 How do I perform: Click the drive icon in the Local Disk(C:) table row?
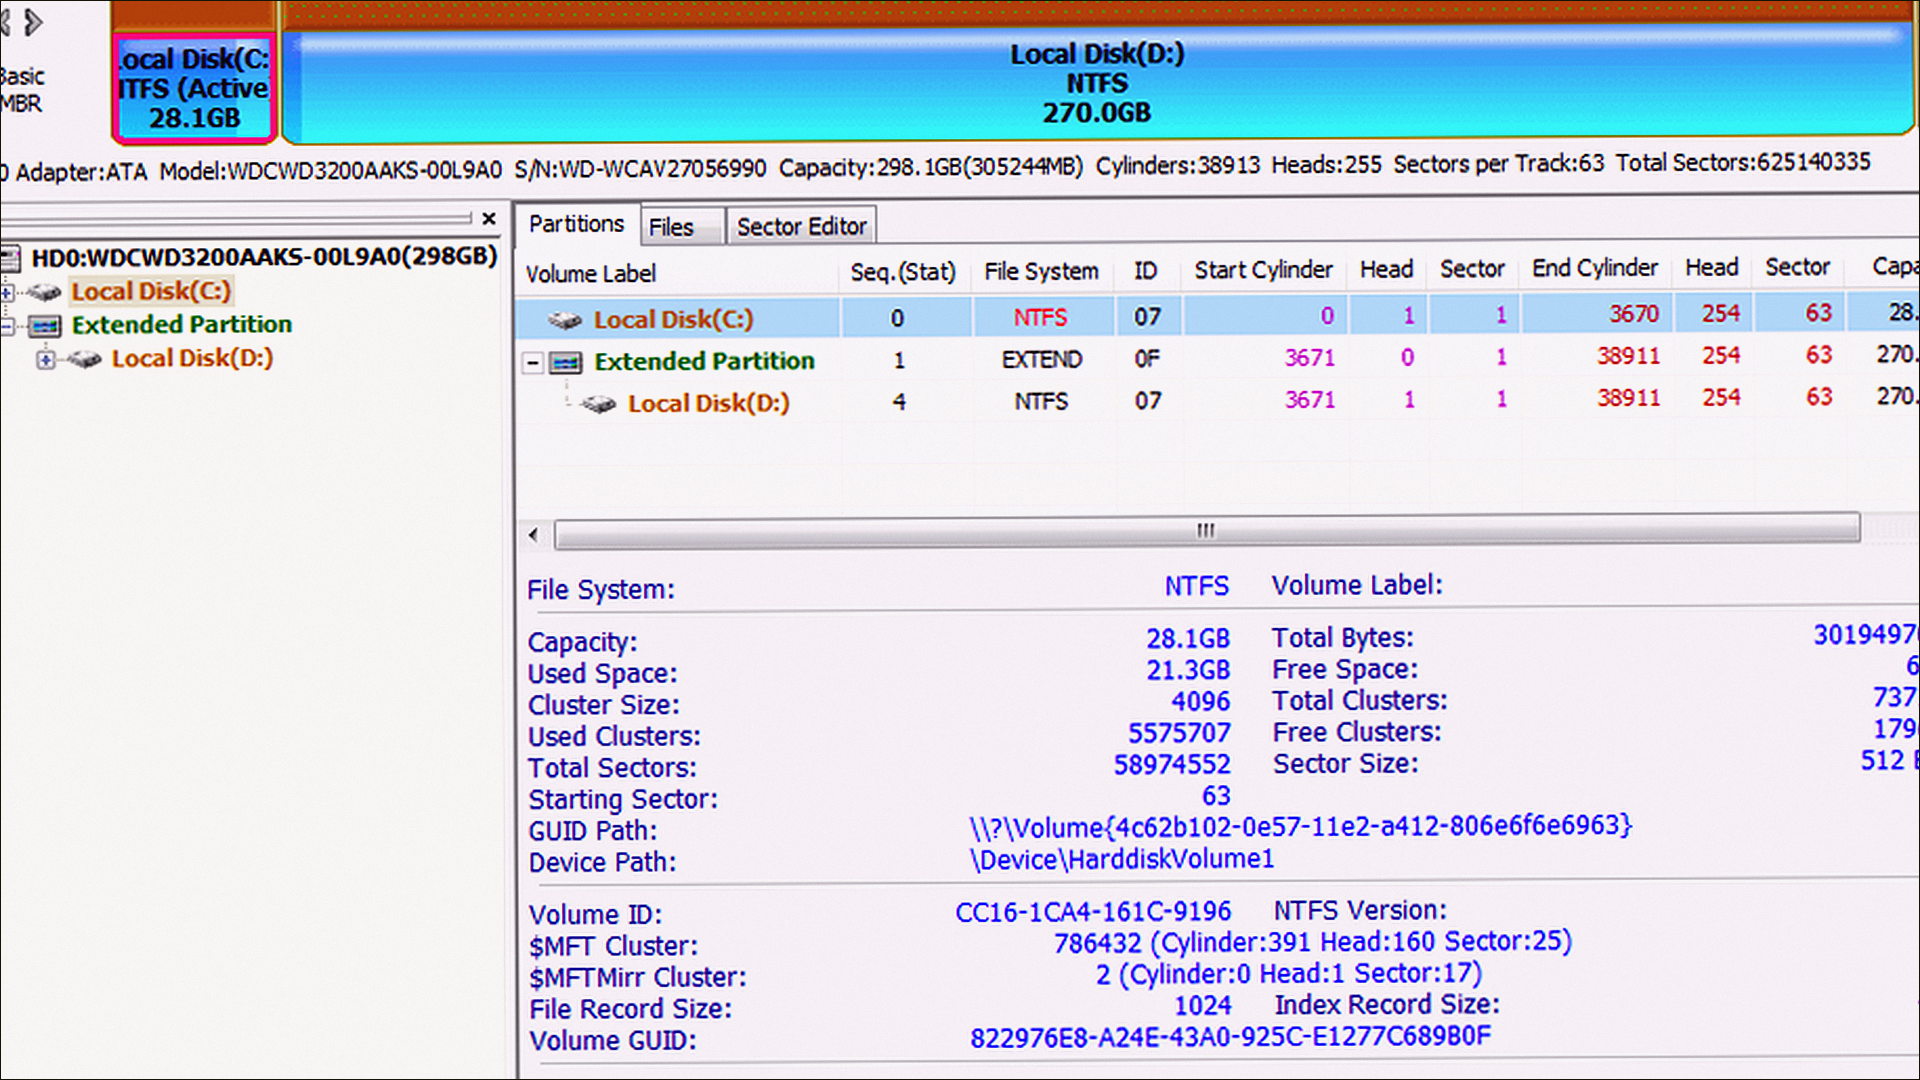(565, 320)
